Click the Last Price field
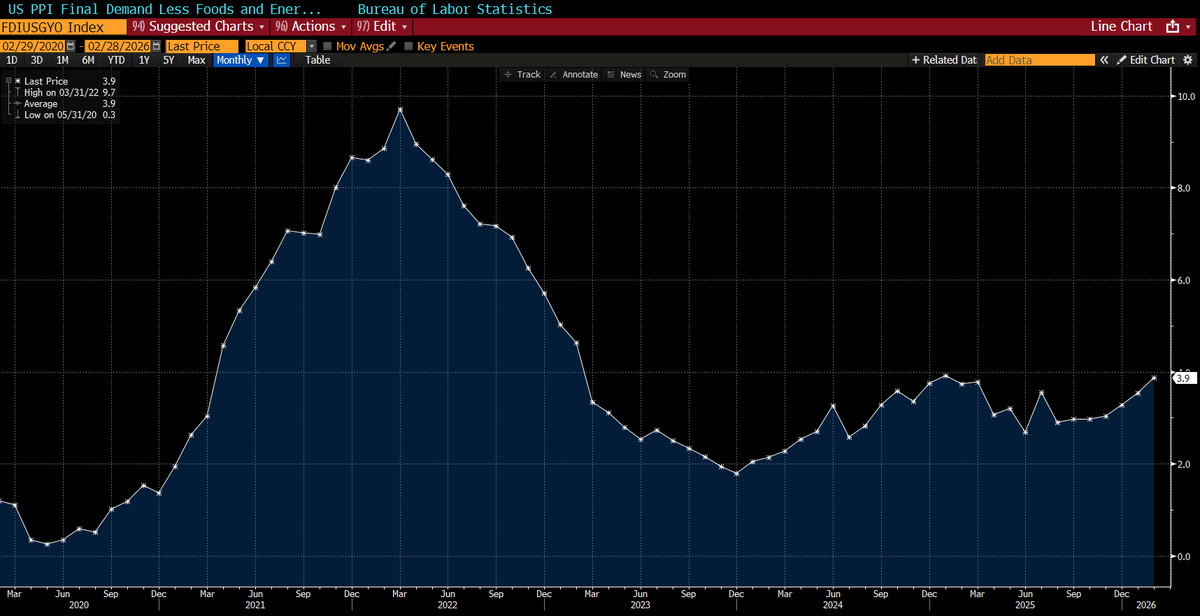Screen dimensions: 1200x616 click(x=202, y=46)
